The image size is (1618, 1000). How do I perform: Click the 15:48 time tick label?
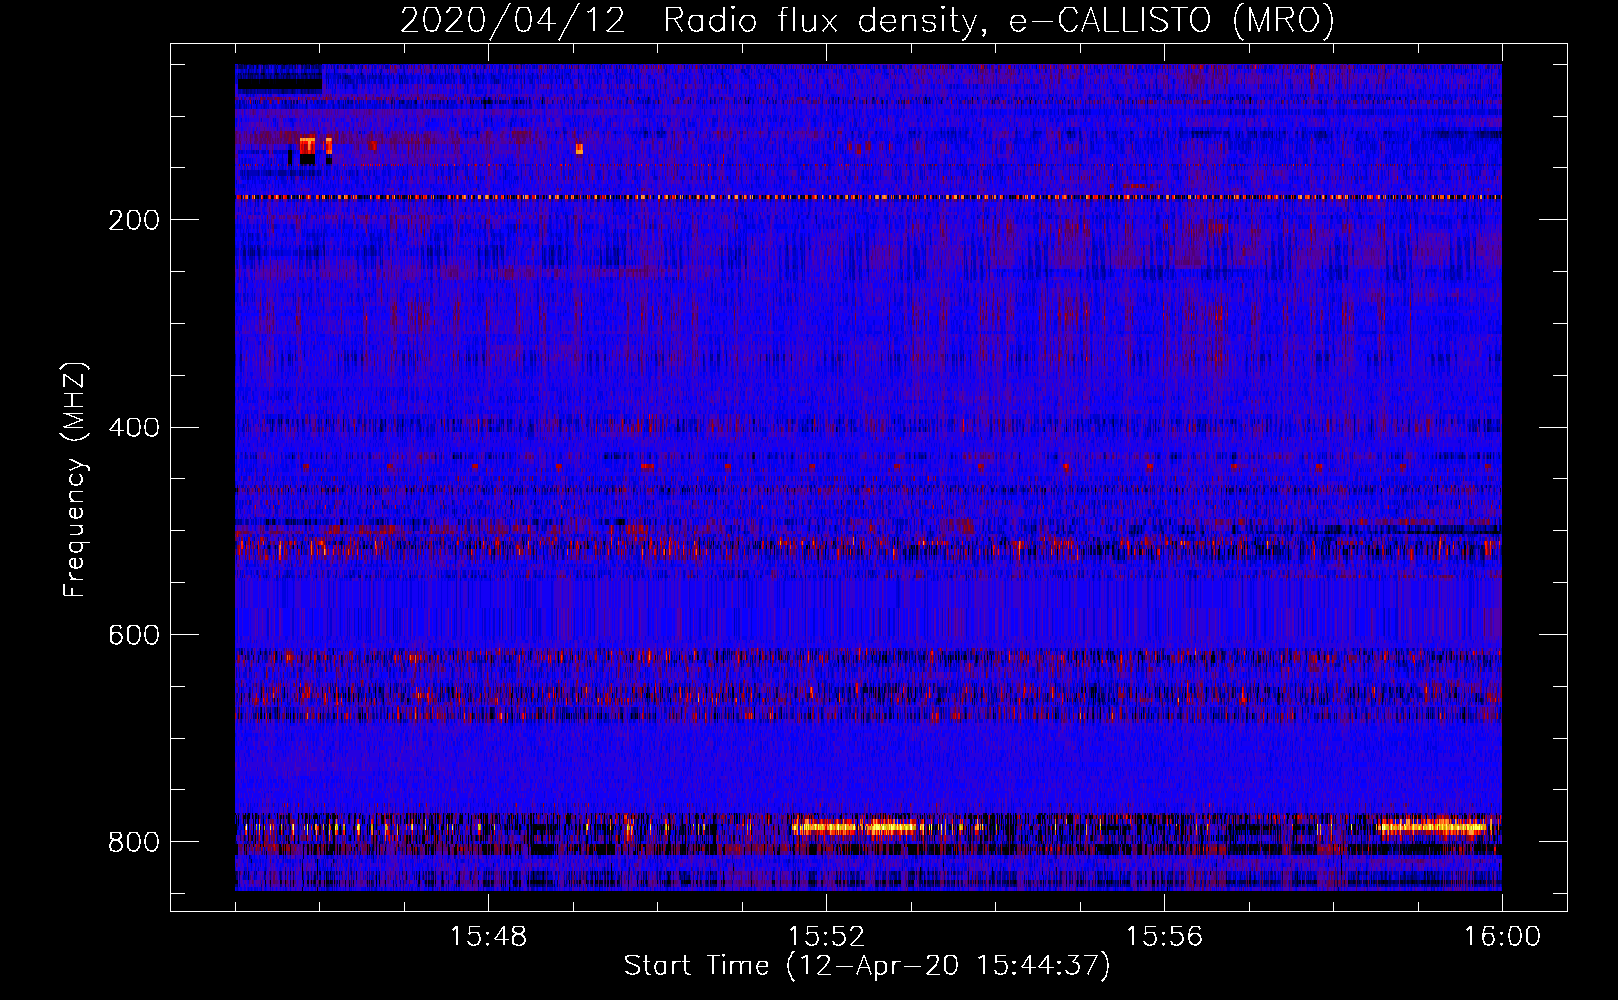point(488,937)
